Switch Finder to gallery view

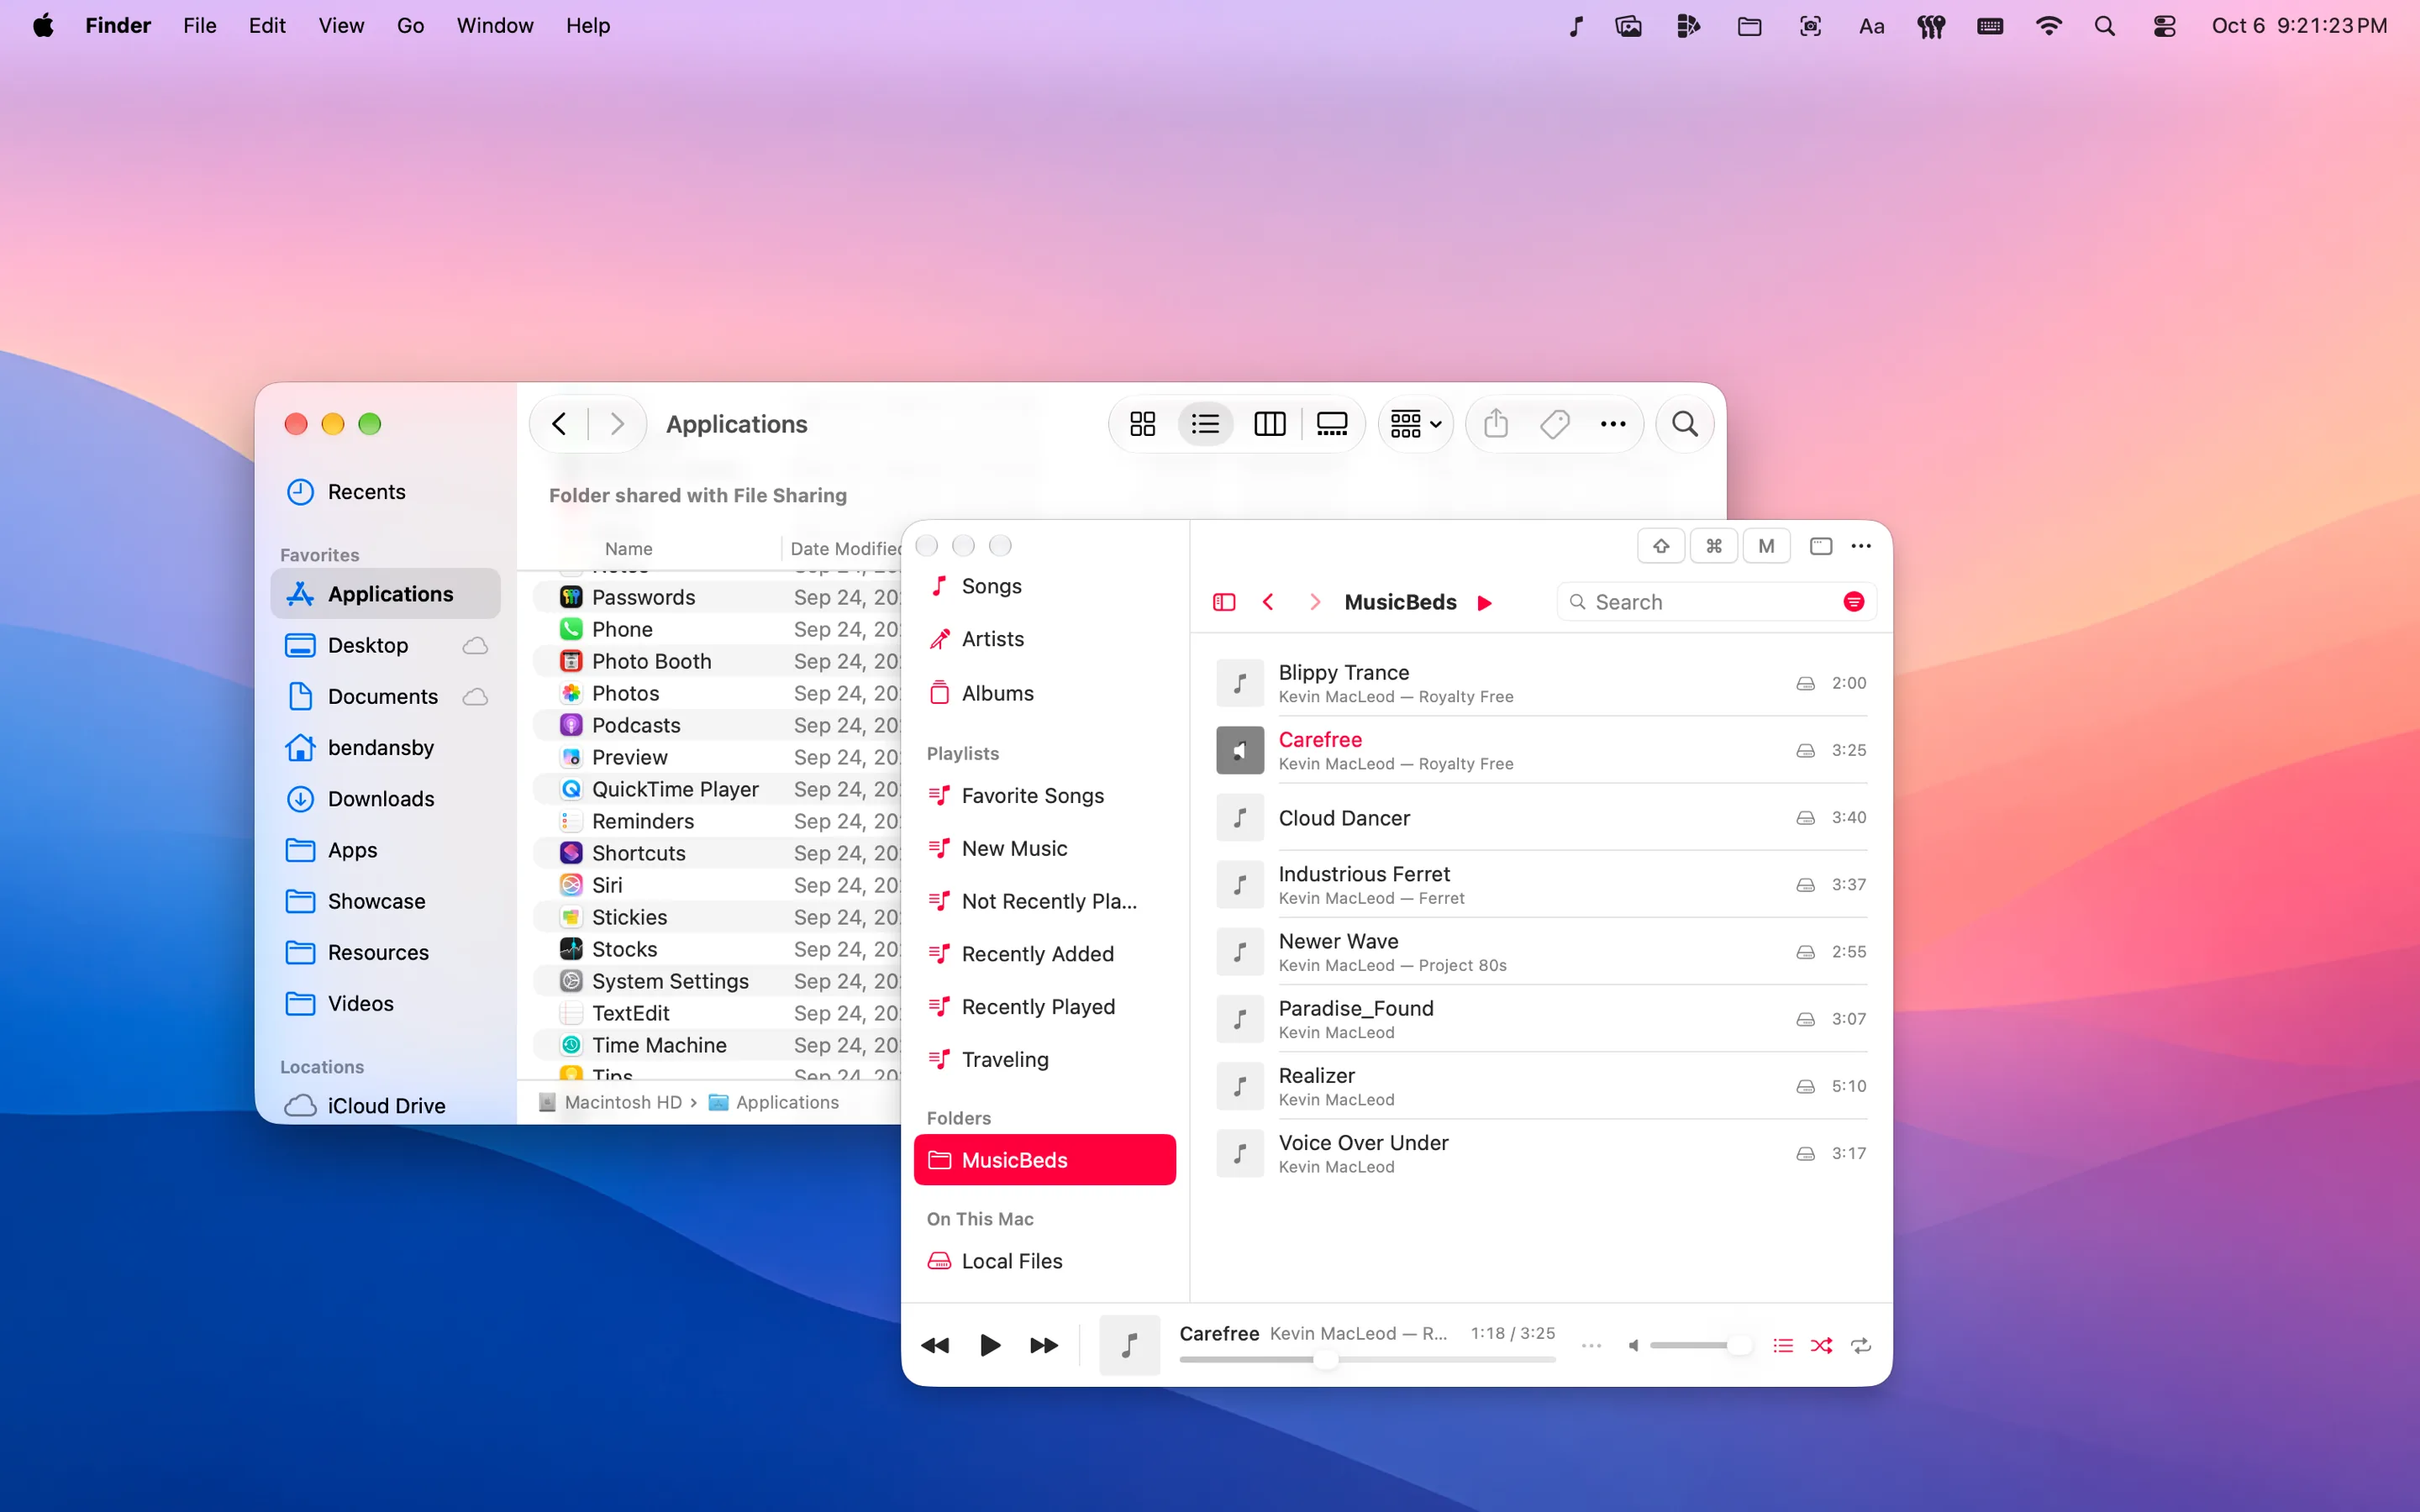click(x=1332, y=424)
